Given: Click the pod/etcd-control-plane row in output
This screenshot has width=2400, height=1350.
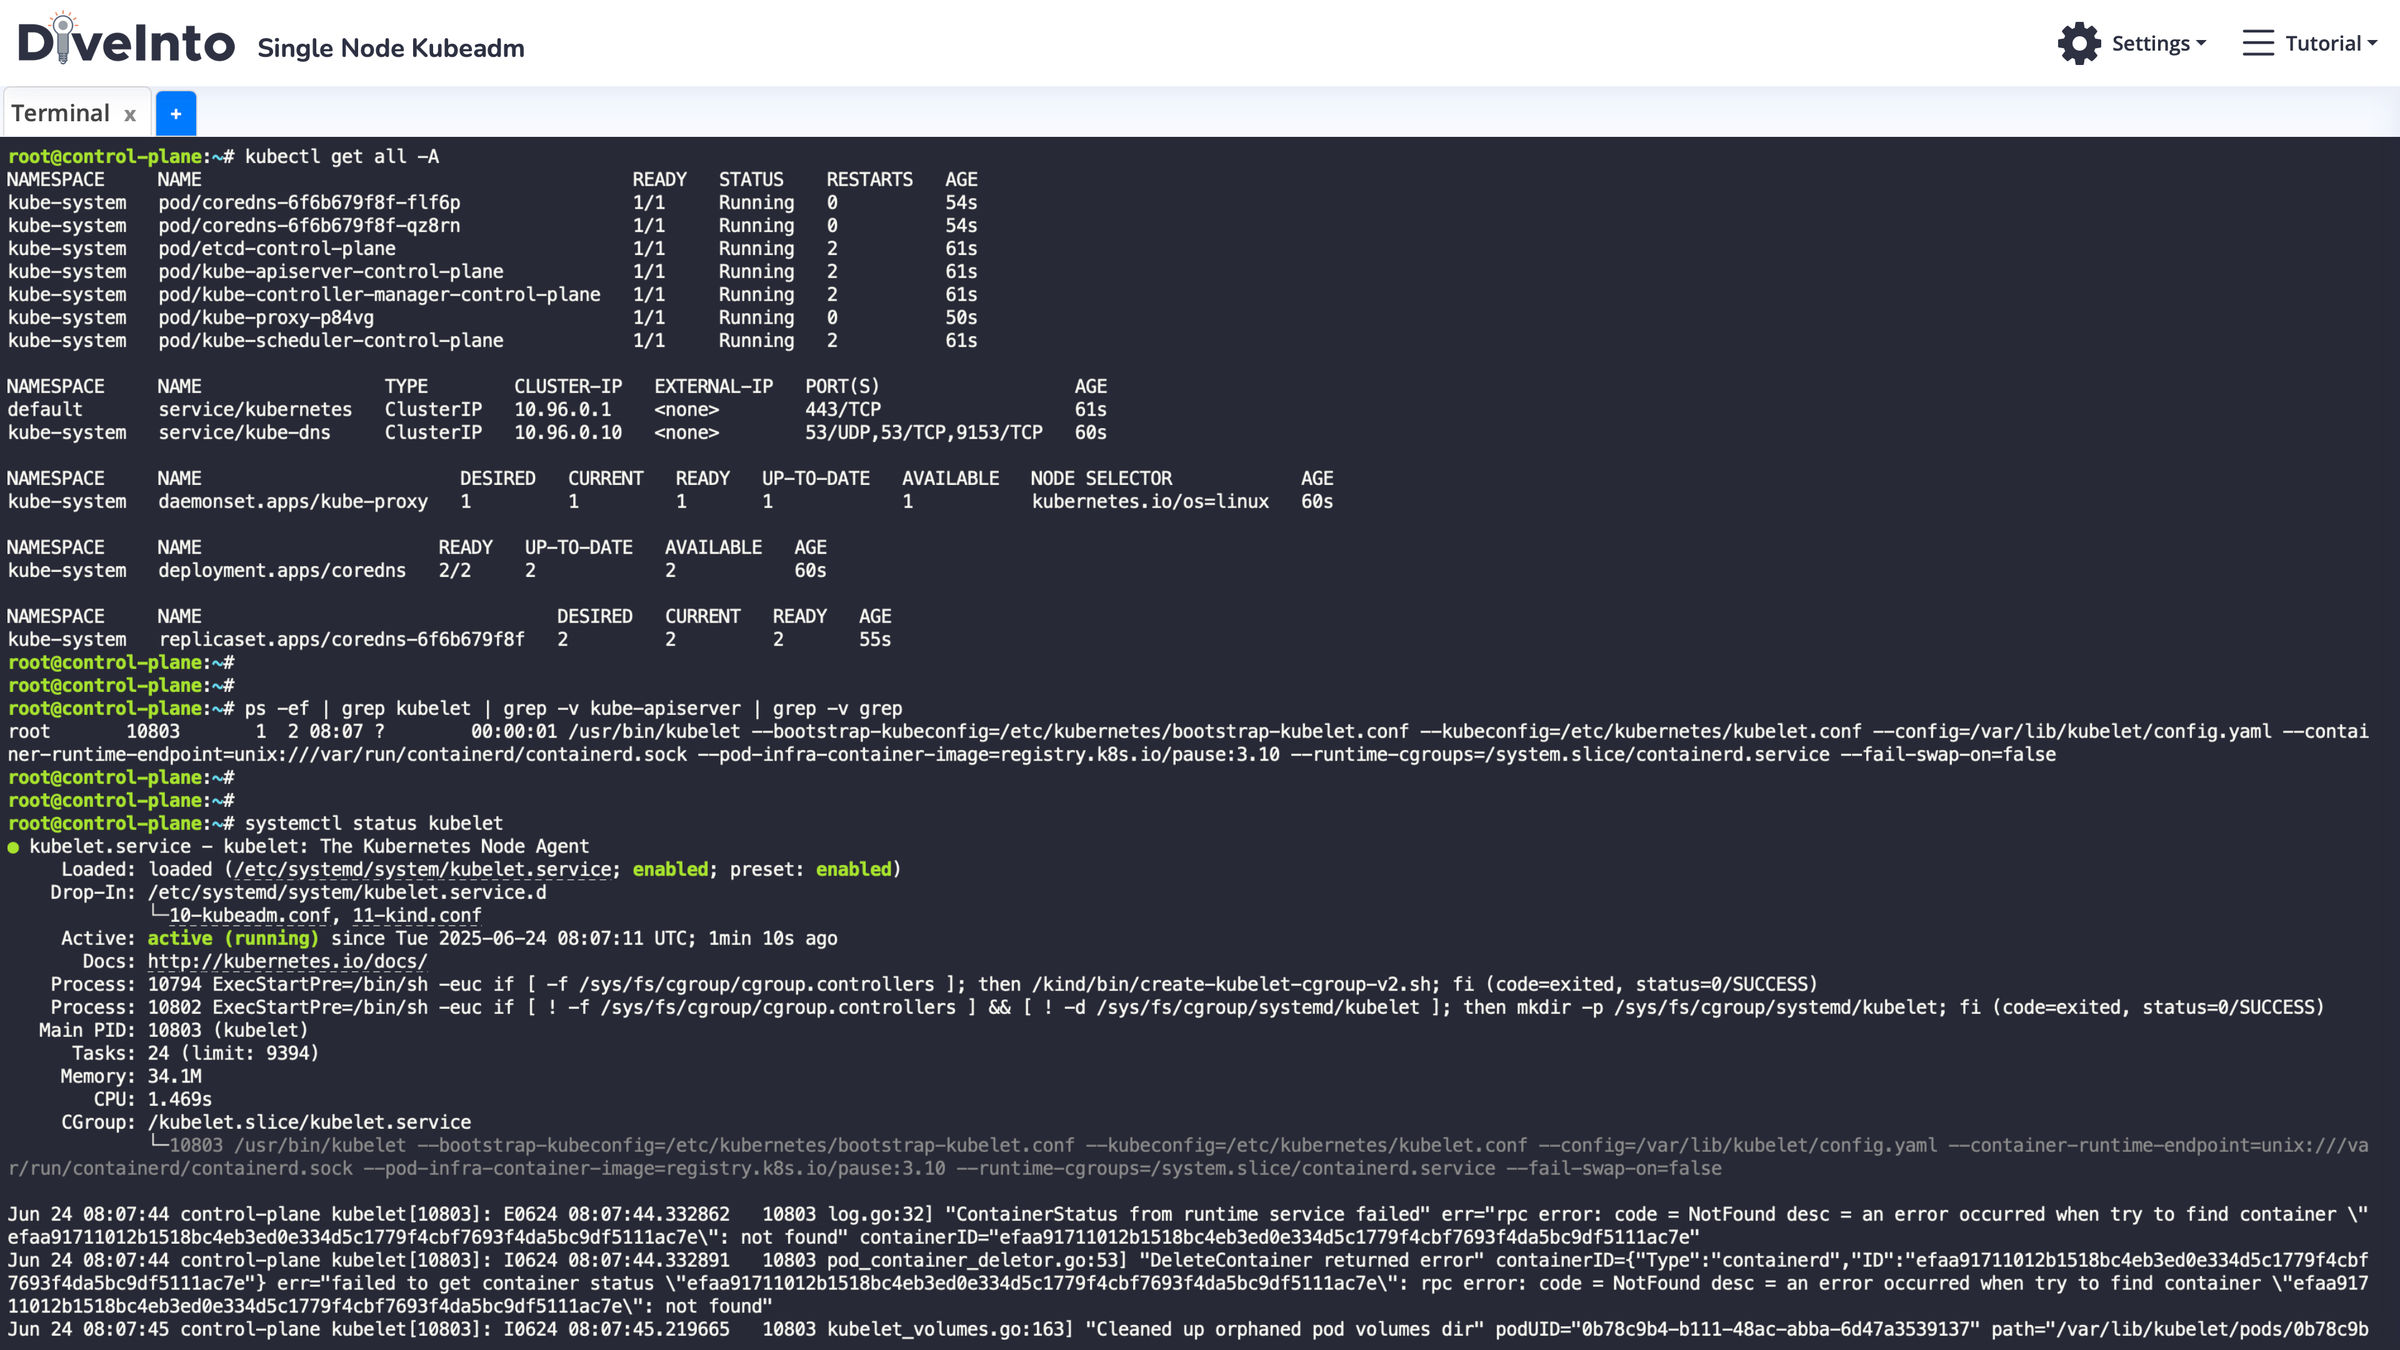Looking at the screenshot, I should pyautogui.click(x=277, y=248).
